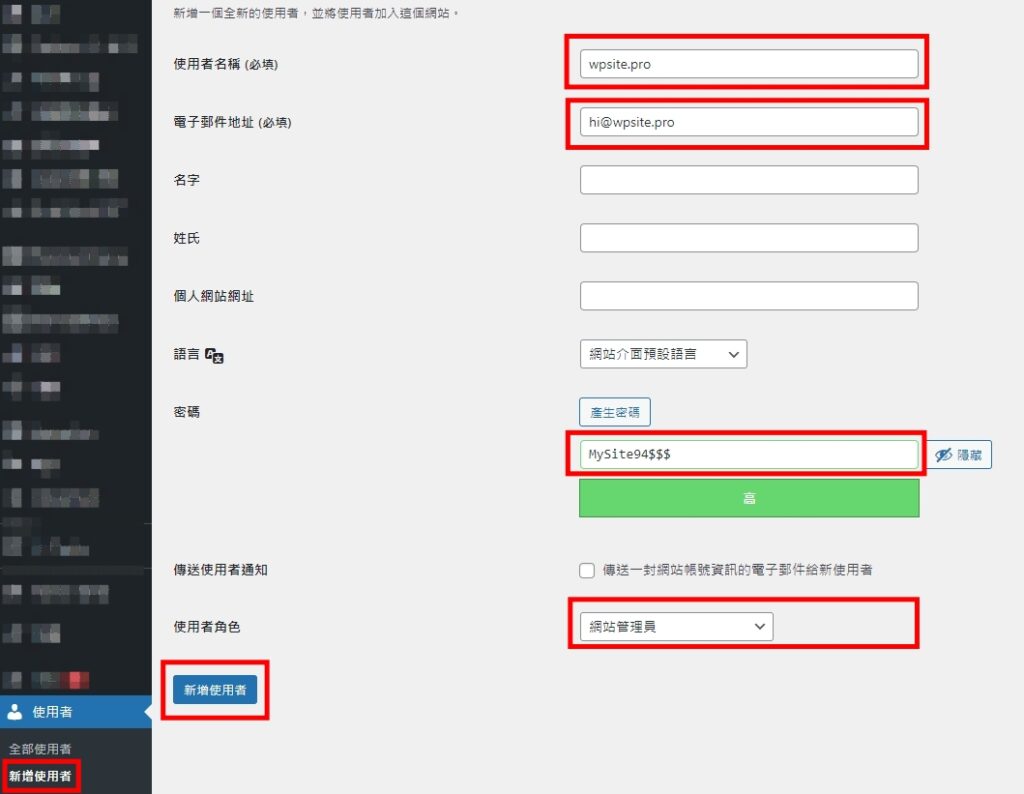This screenshot has width=1024, height=794.
Task: Click the email field with hi@wpsite.pro
Action: tap(748, 122)
